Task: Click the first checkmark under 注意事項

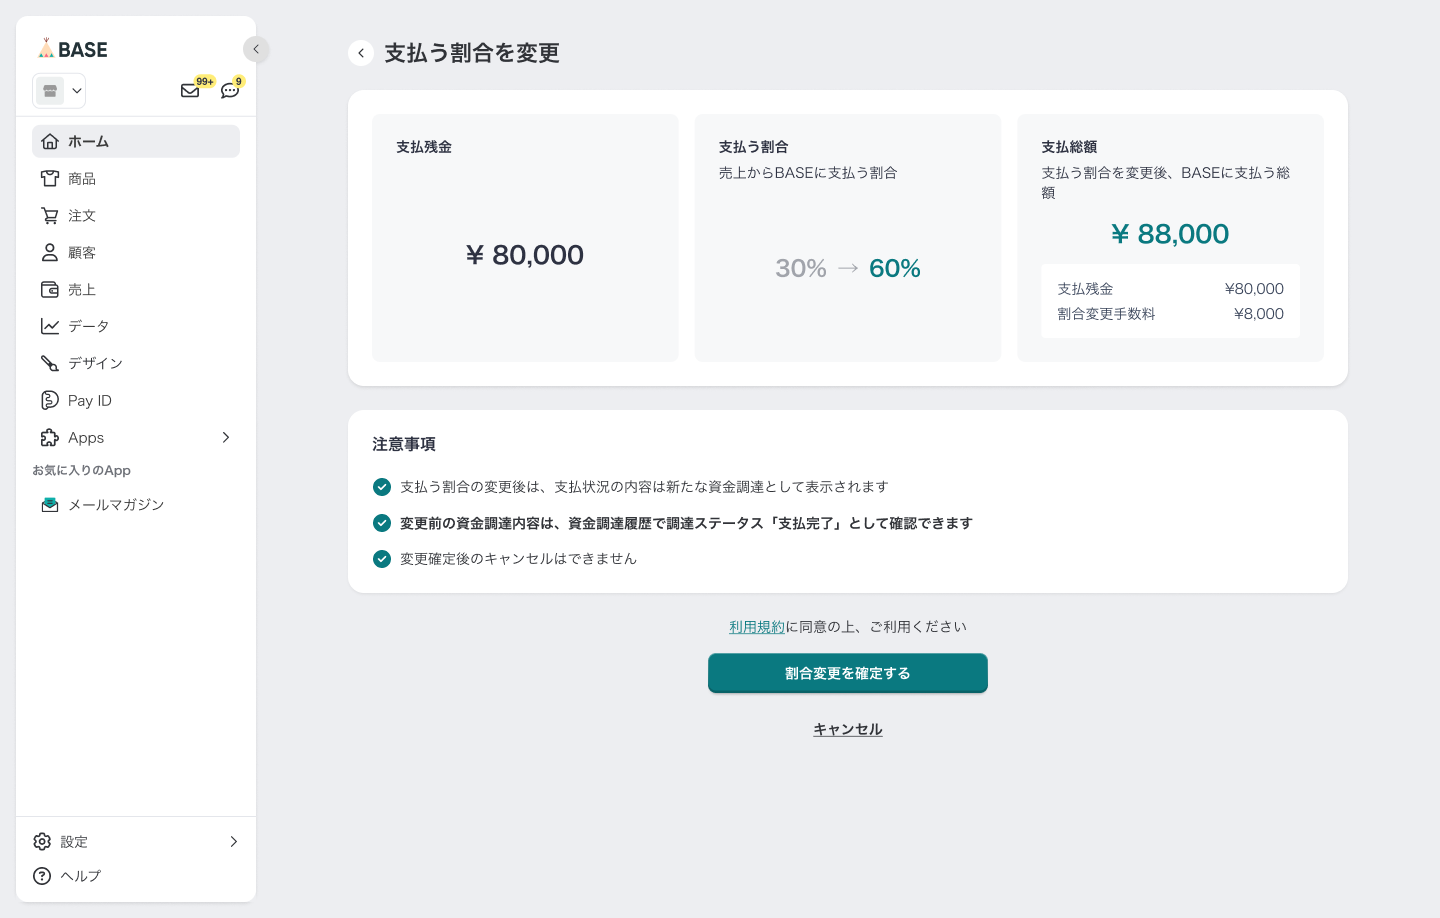Action: point(382,487)
